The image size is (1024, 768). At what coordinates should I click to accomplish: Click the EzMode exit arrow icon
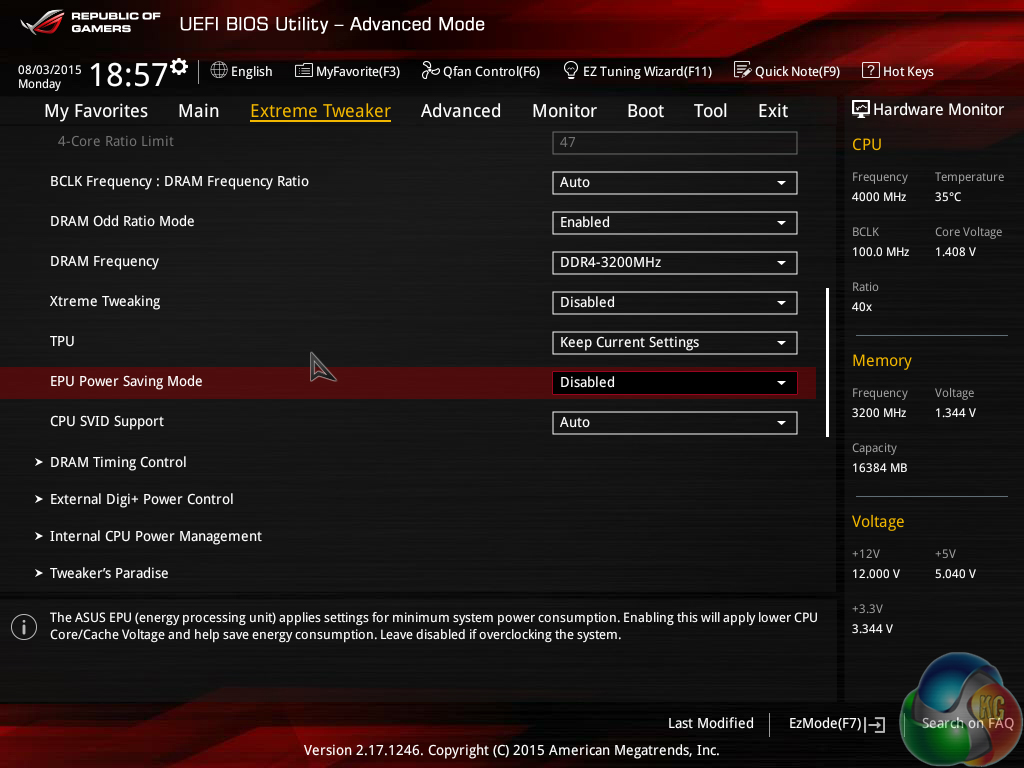(875, 724)
